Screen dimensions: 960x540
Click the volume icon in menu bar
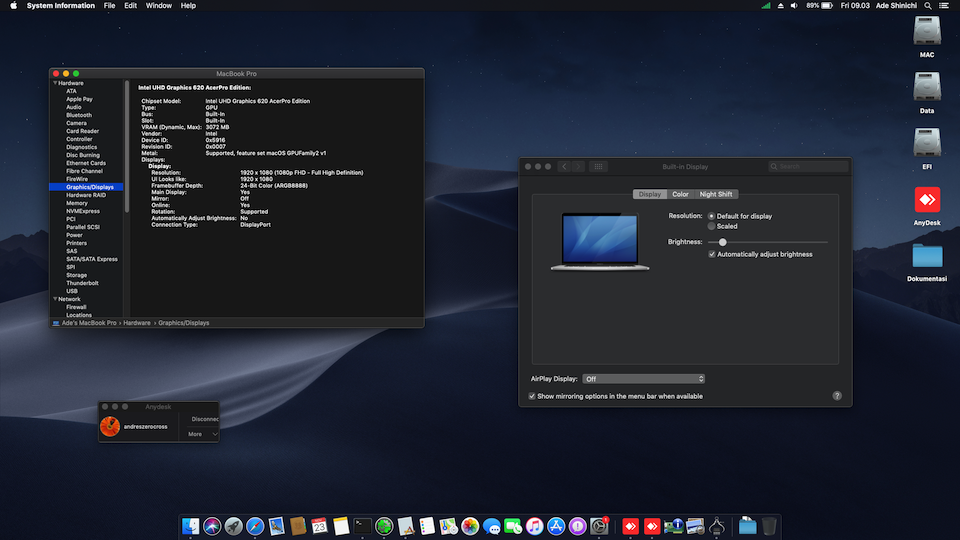coord(794,6)
